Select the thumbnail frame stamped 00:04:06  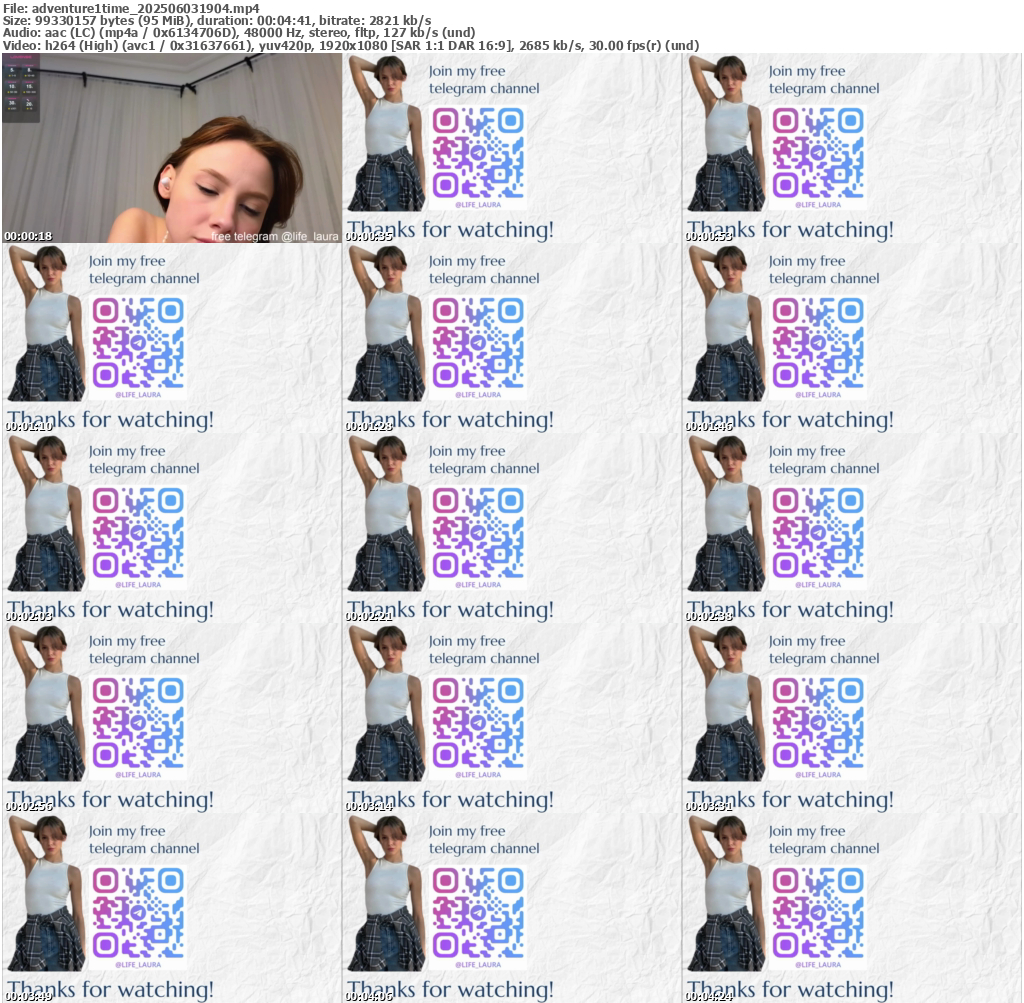pos(512,908)
